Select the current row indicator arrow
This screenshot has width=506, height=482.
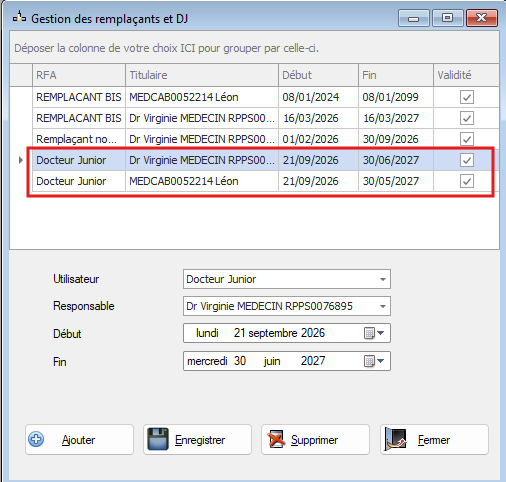pos(21,160)
